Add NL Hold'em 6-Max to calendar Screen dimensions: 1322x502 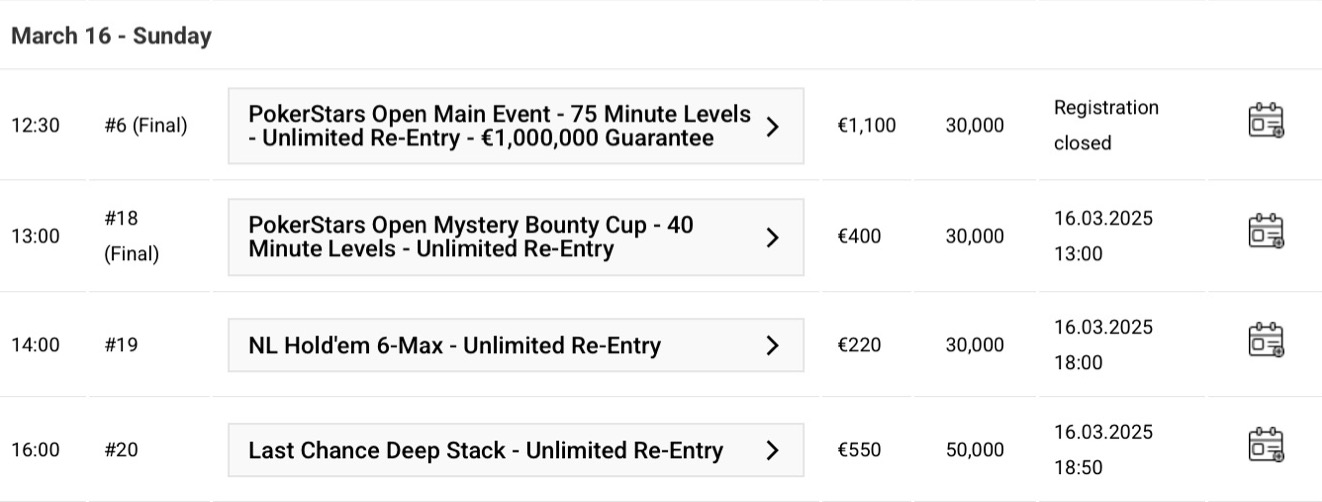[1266, 340]
